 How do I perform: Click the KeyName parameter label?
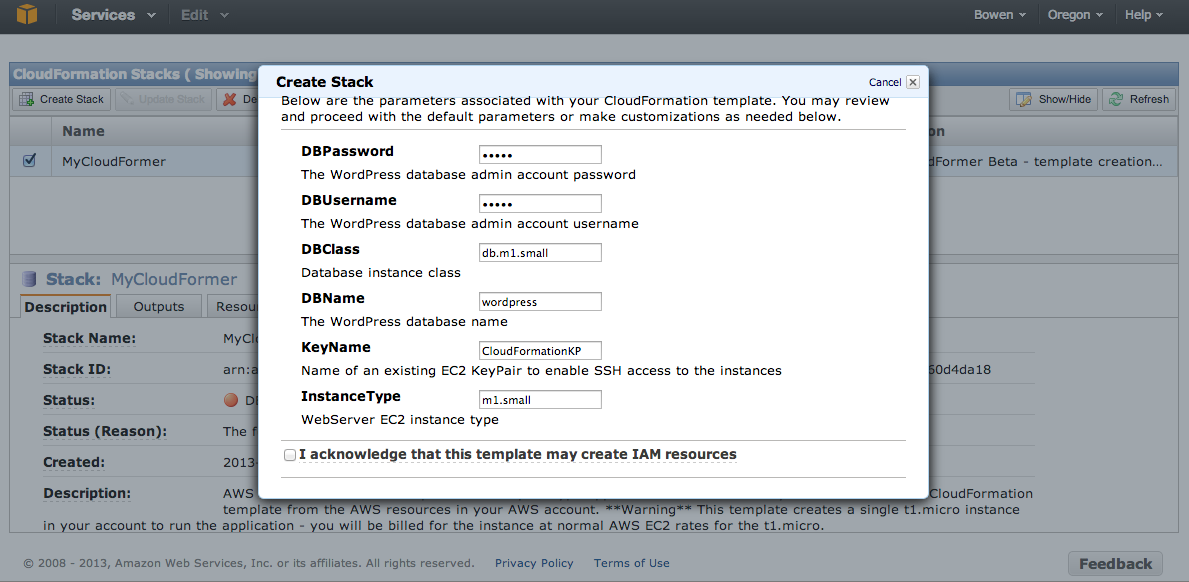pyautogui.click(x=336, y=347)
